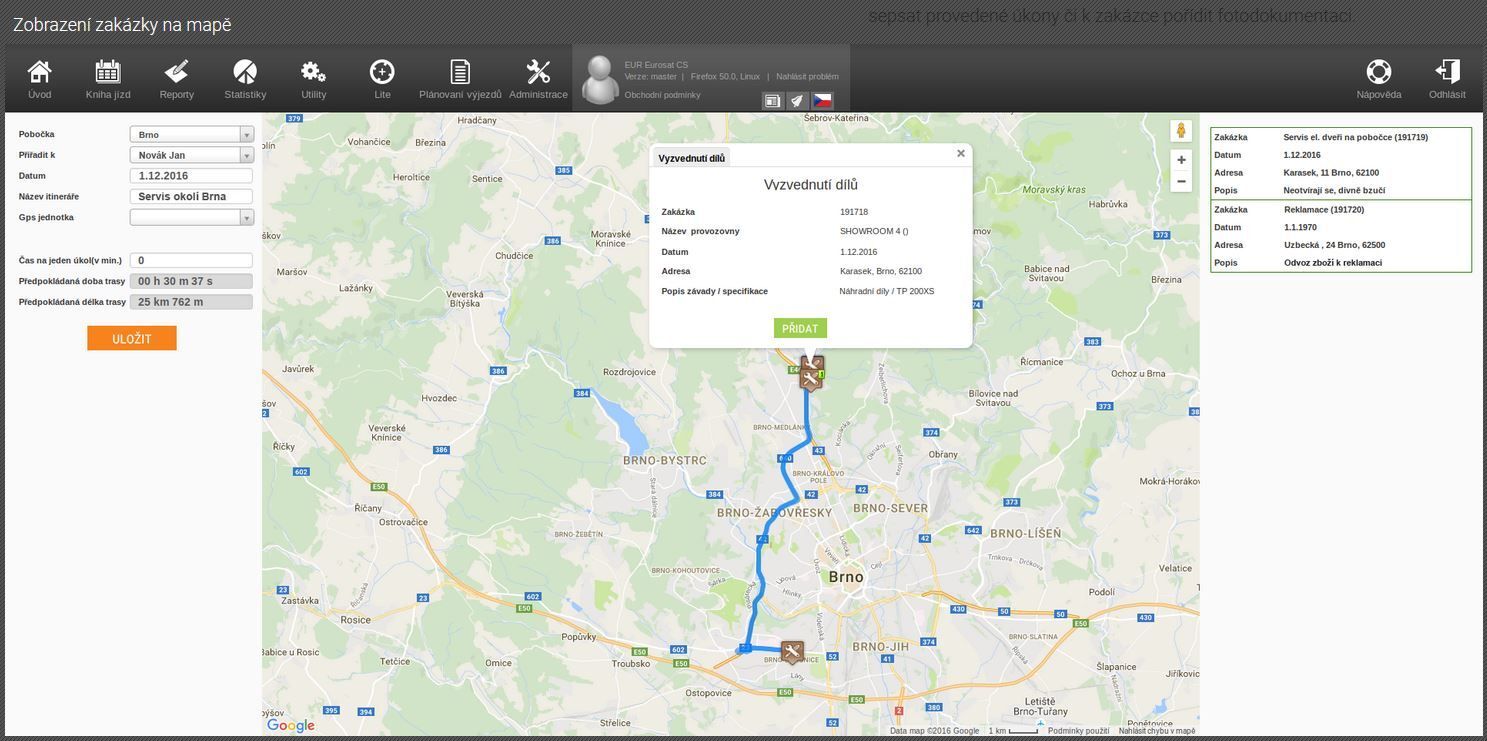Open the Reporty pencil icon
This screenshot has height=741, width=1487.
pos(173,71)
